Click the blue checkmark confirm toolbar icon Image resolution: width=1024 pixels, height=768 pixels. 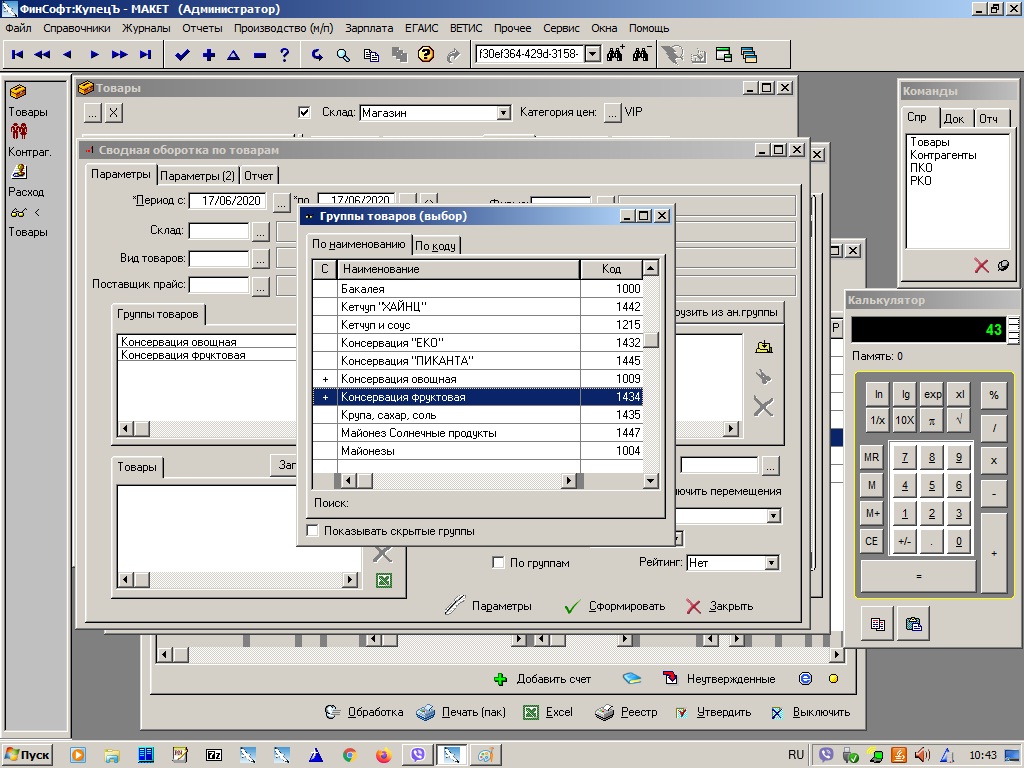pos(182,55)
